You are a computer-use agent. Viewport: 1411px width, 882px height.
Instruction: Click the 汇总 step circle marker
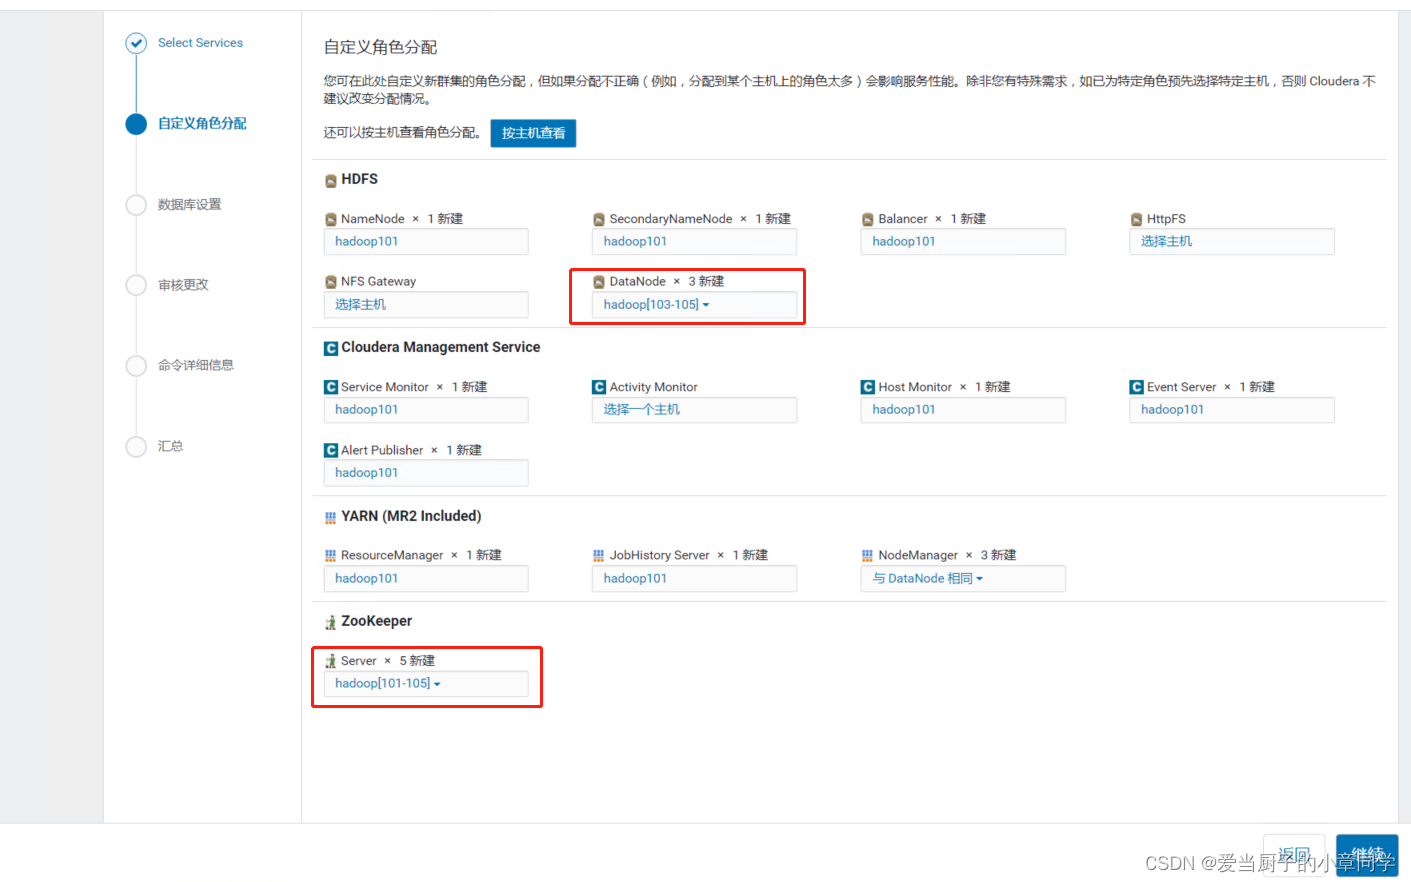click(136, 447)
